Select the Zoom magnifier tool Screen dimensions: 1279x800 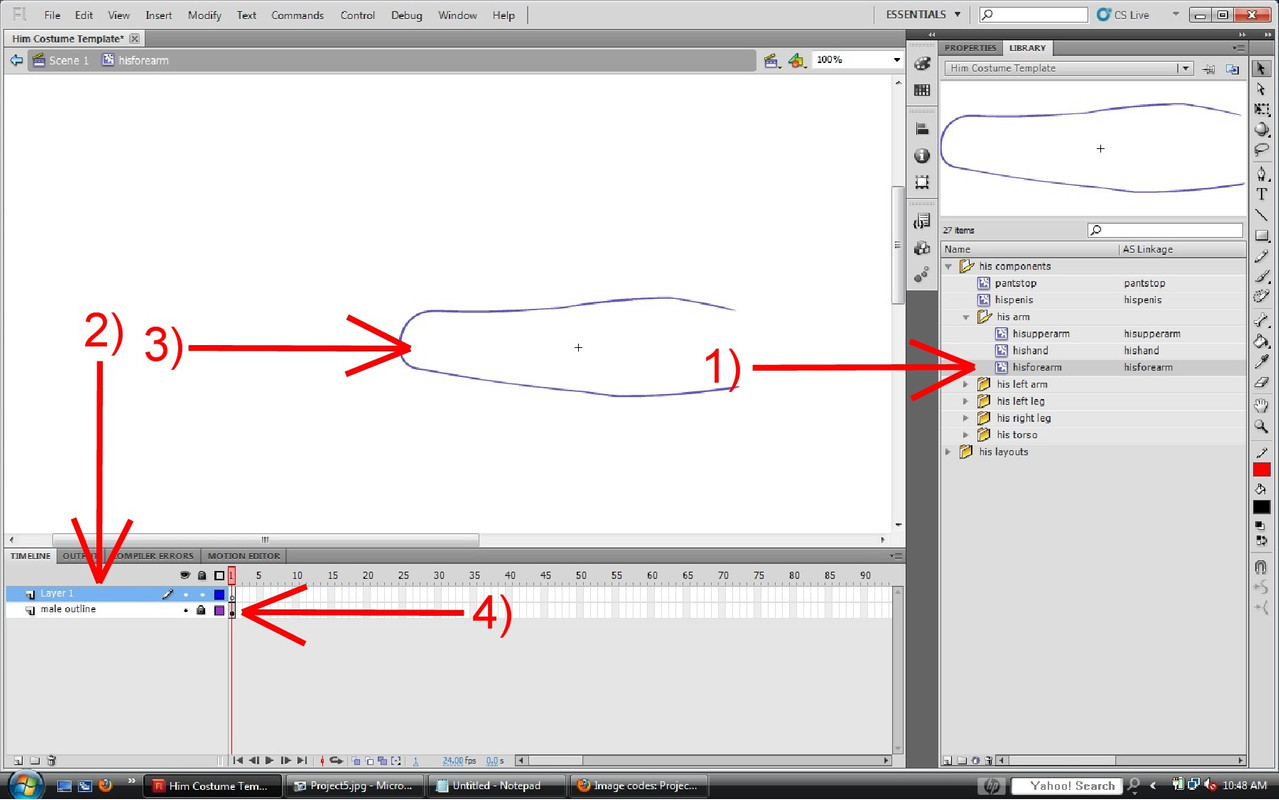tap(1261, 427)
